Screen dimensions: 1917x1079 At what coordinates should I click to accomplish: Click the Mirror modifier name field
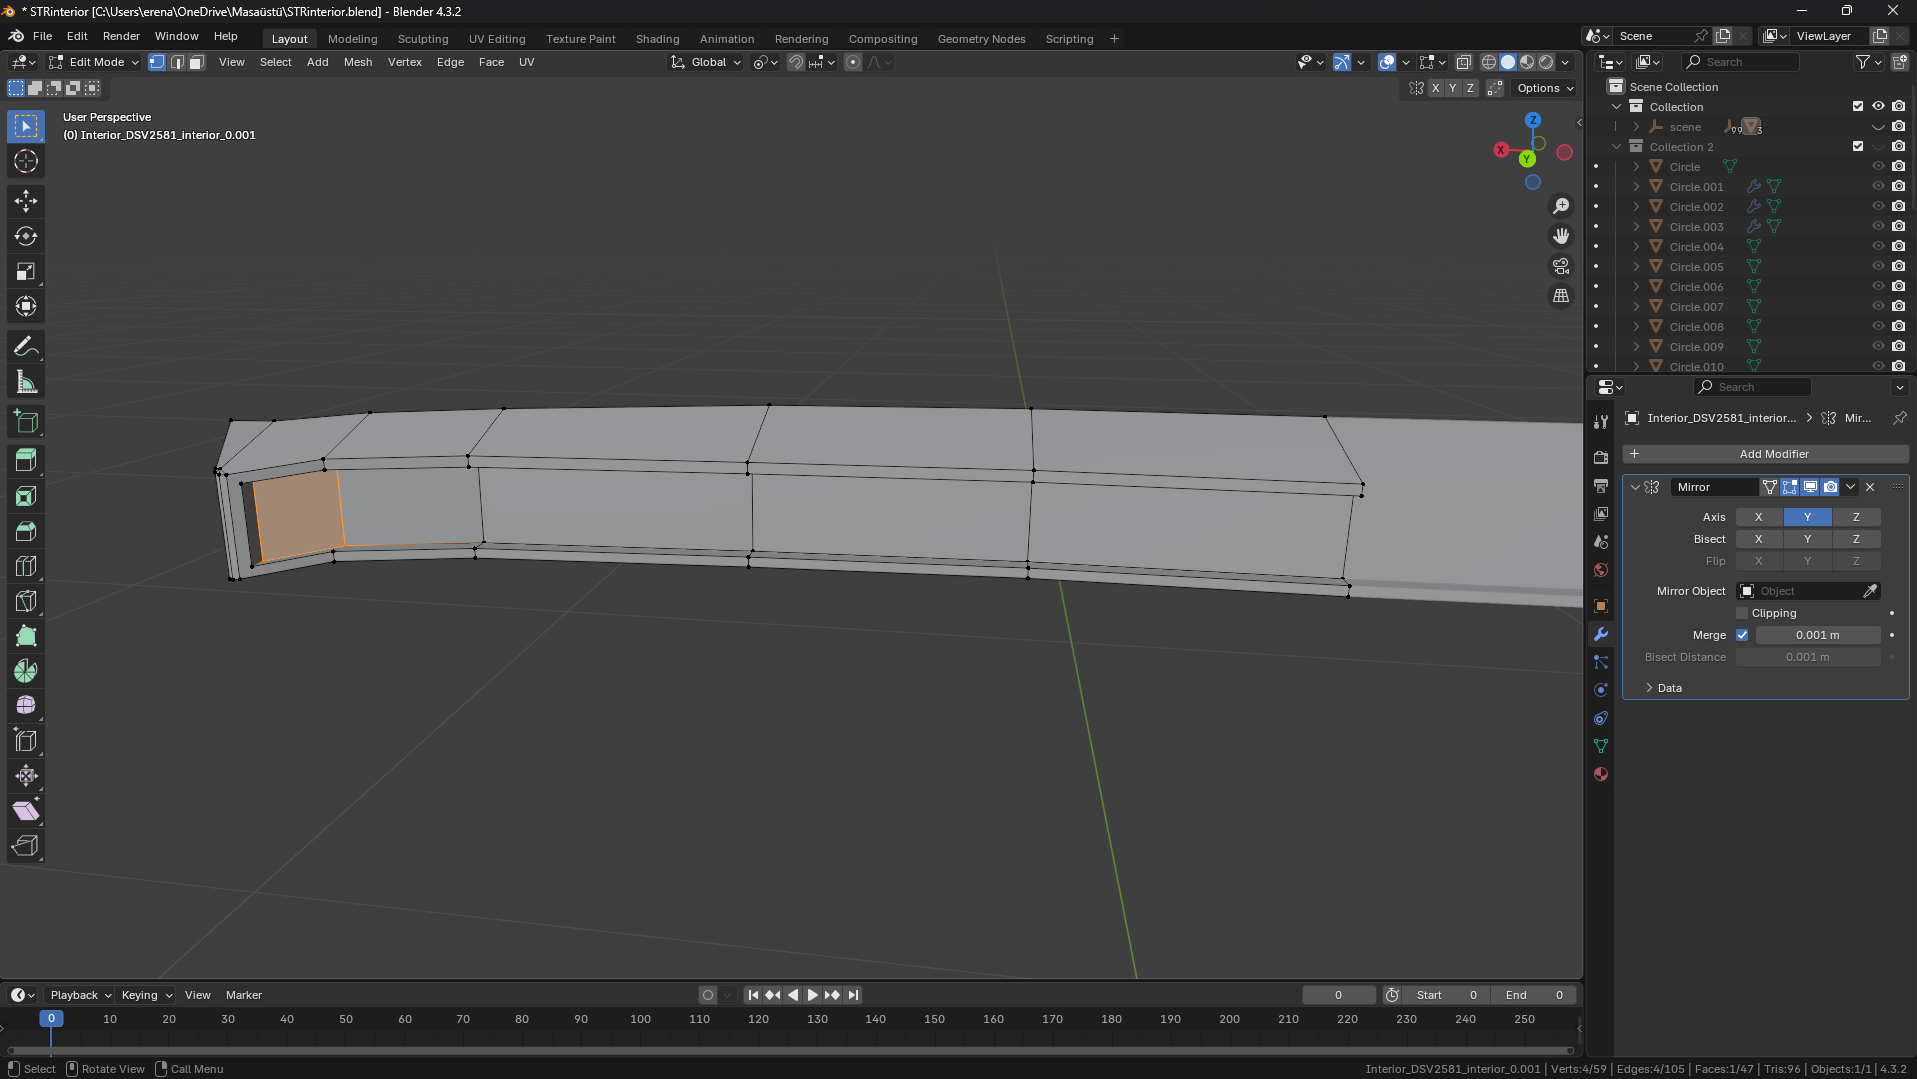click(x=1713, y=487)
